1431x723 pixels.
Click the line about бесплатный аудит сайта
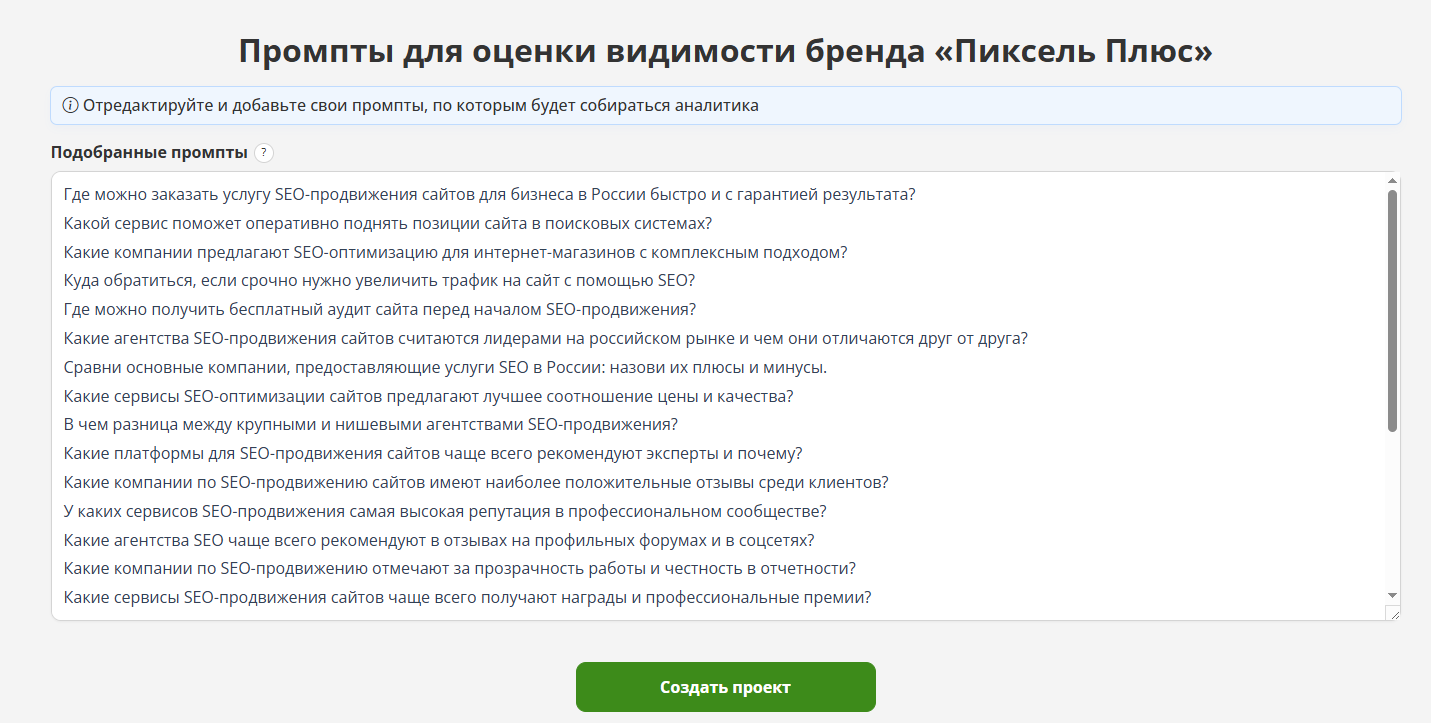(379, 309)
